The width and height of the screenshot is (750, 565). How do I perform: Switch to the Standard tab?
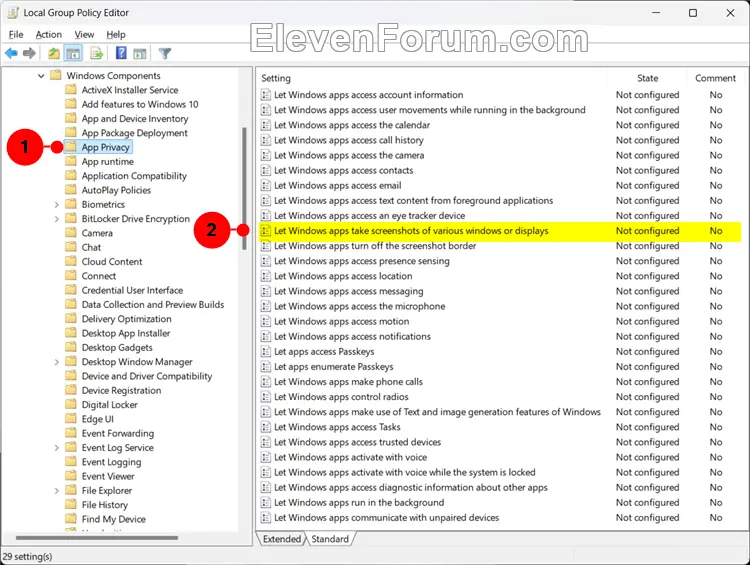coord(330,539)
